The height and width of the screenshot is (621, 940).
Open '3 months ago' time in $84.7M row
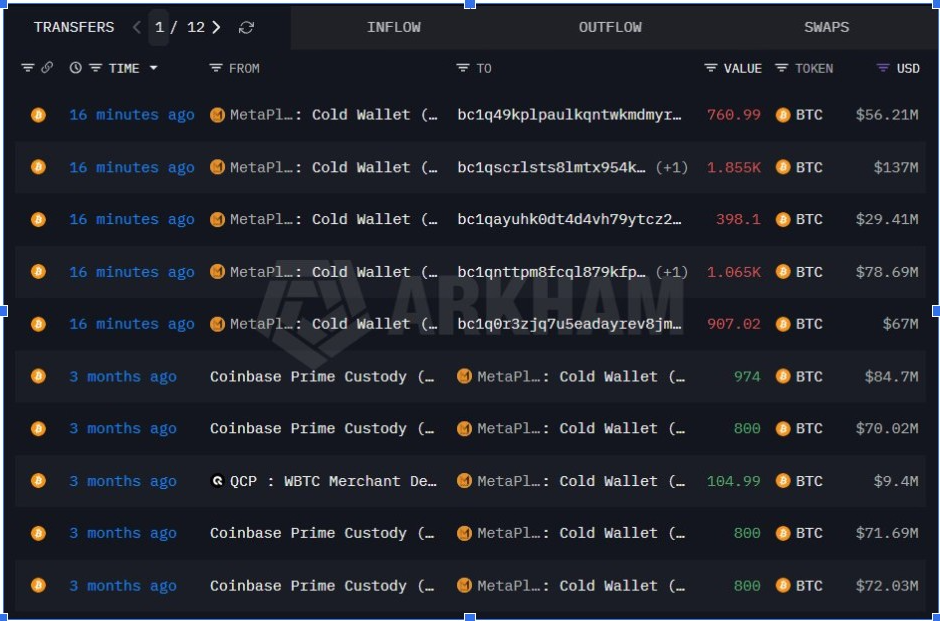pyautogui.click(x=123, y=376)
